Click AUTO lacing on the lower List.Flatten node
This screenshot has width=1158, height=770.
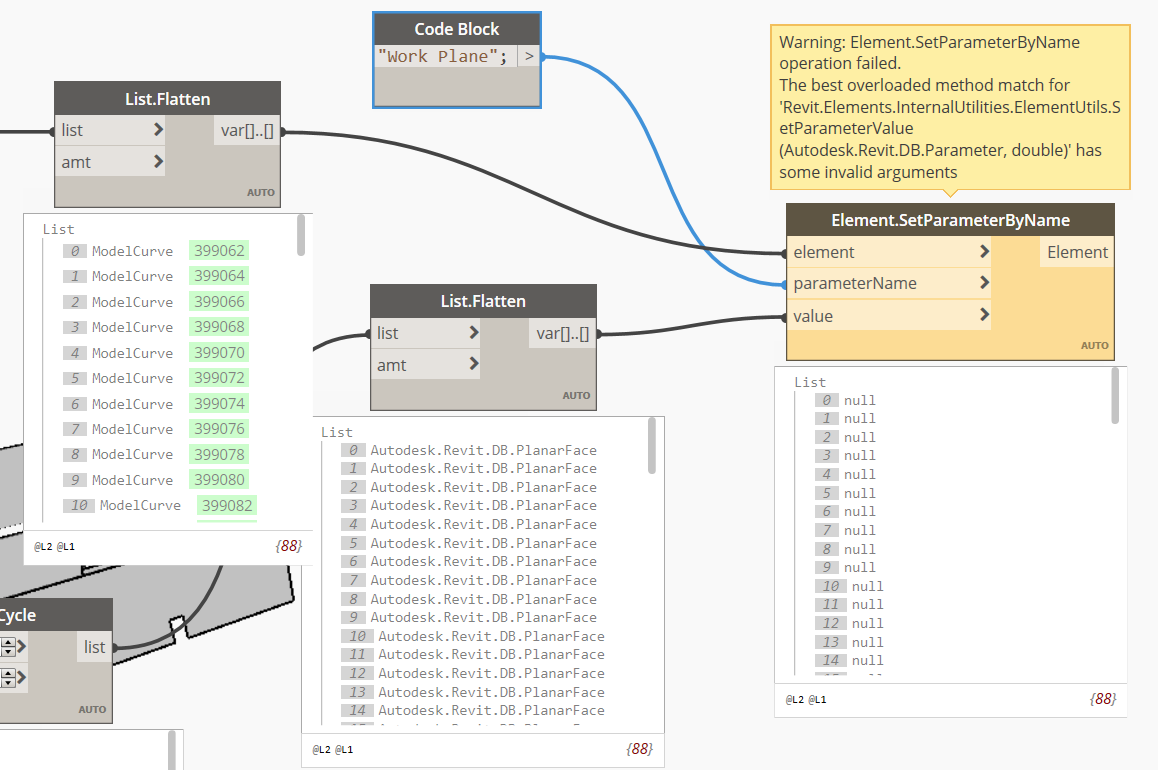click(x=576, y=396)
